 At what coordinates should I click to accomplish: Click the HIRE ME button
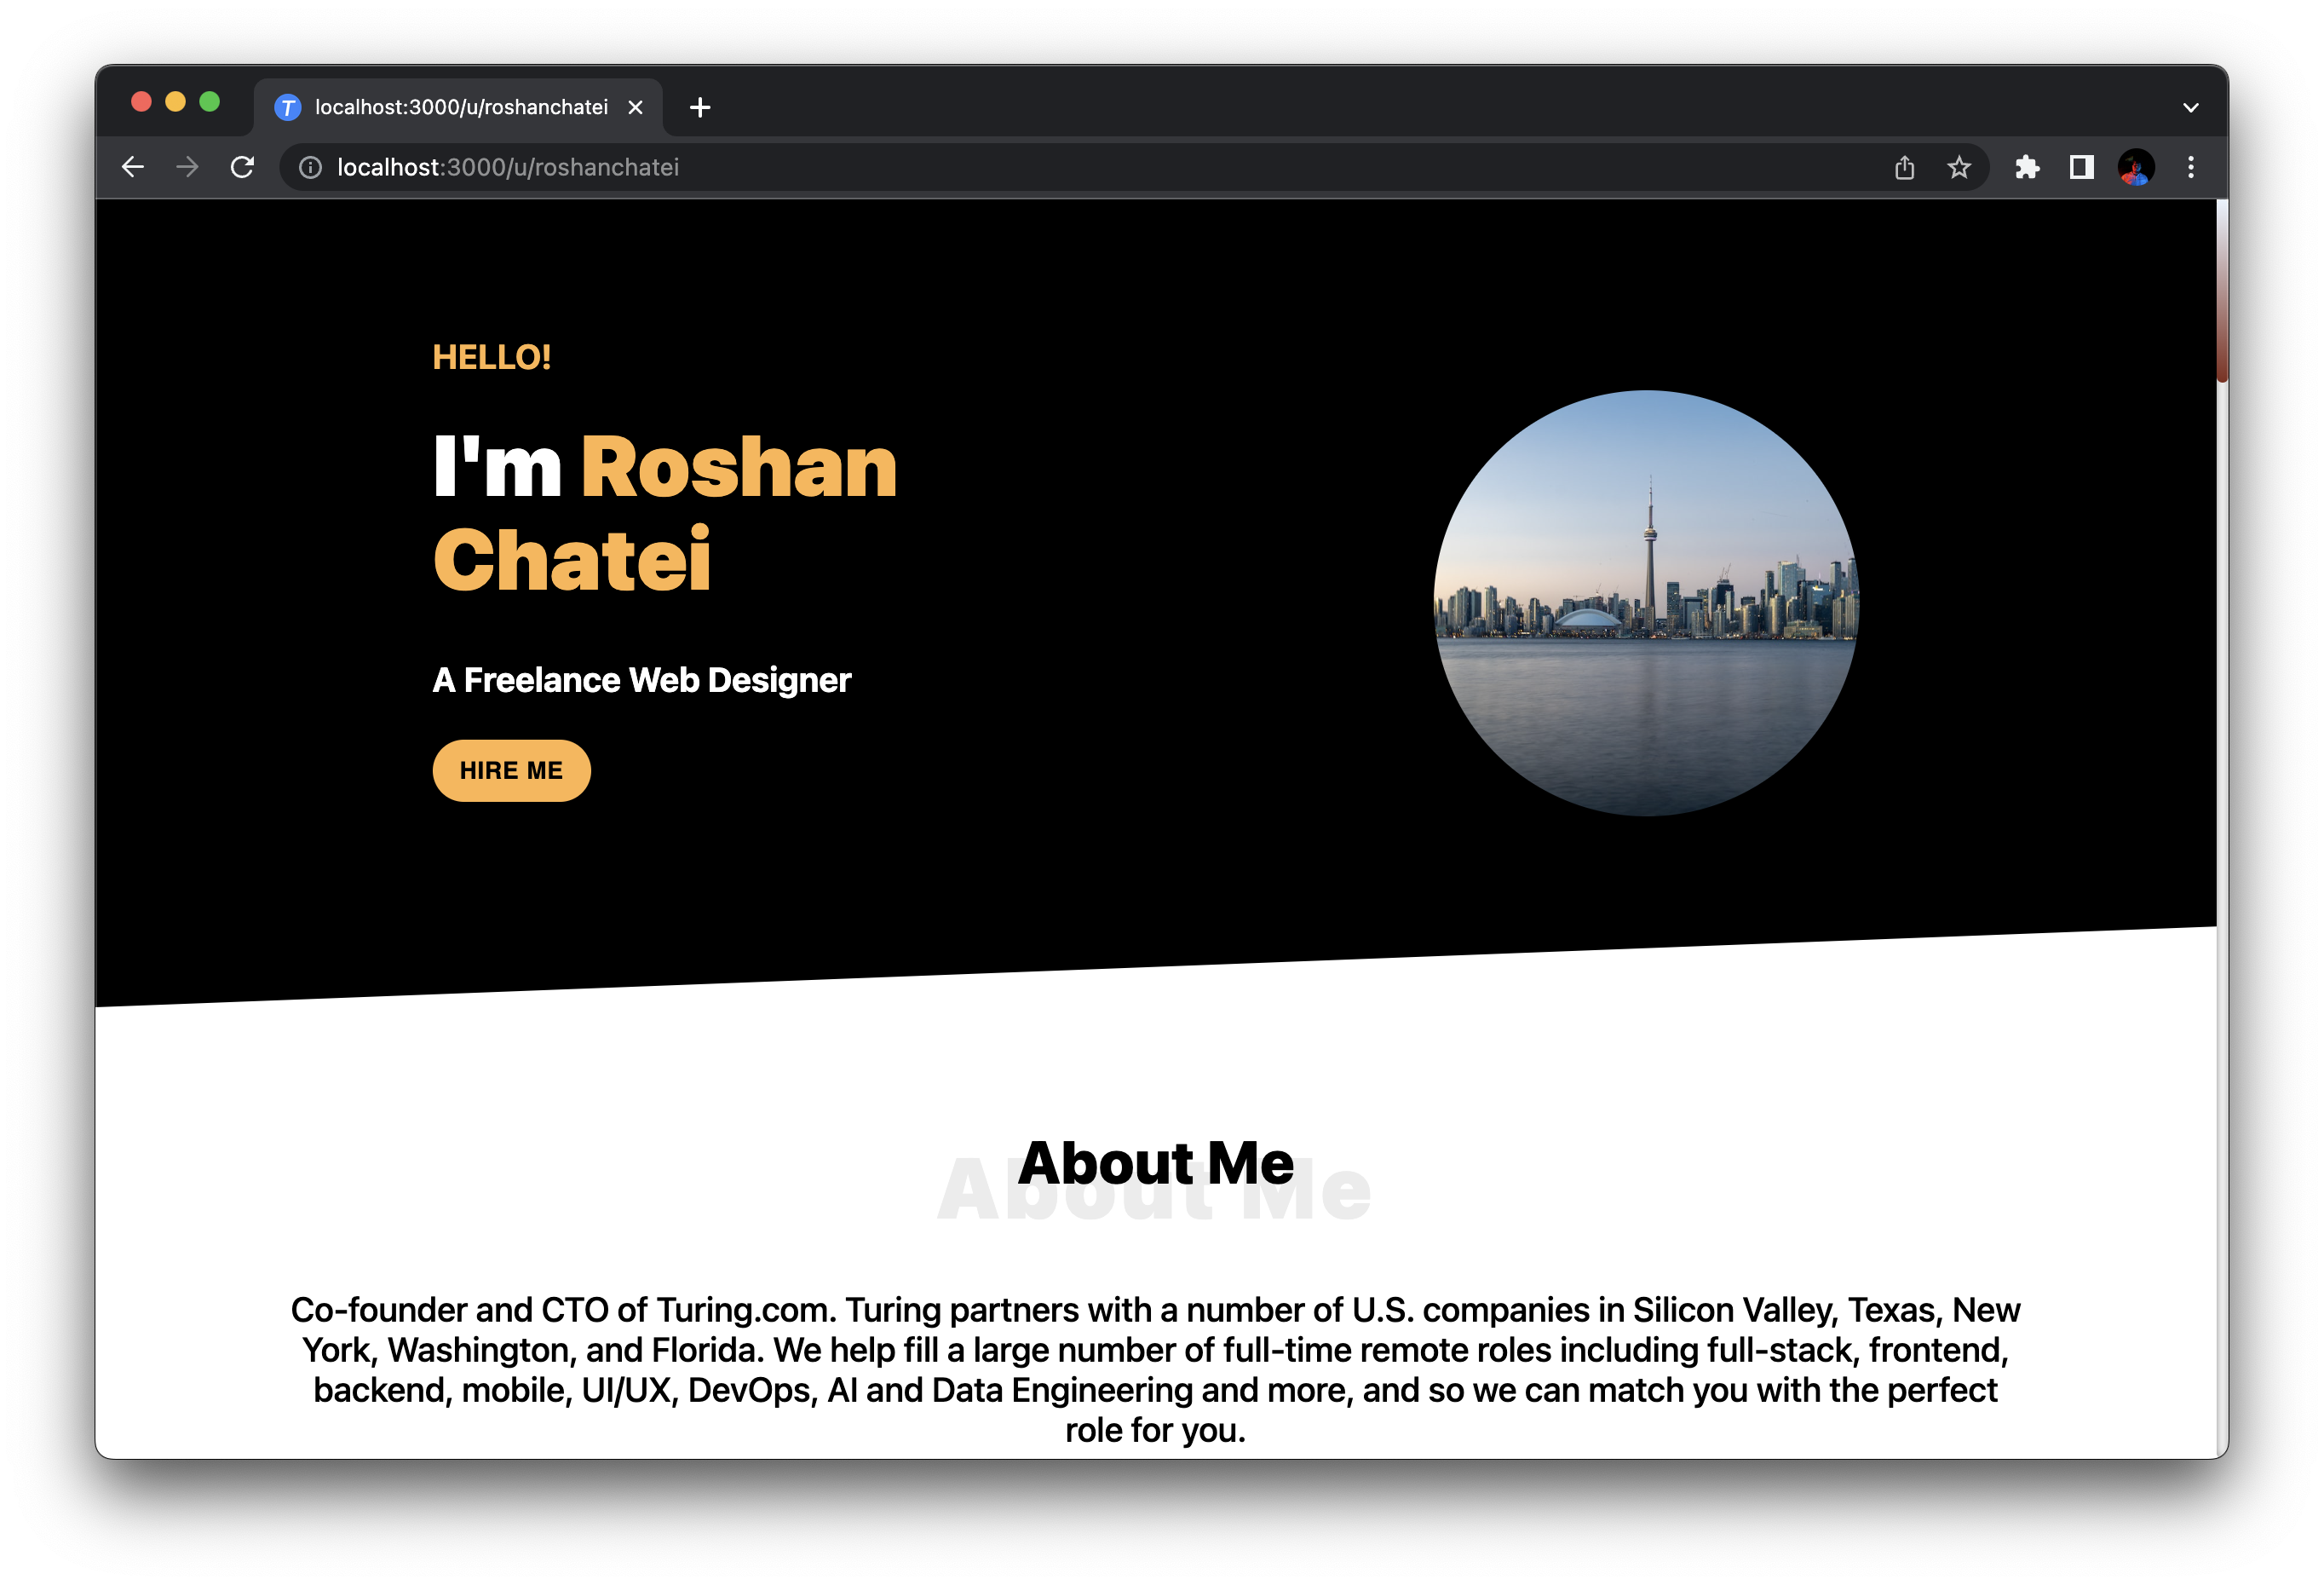[511, 771]
